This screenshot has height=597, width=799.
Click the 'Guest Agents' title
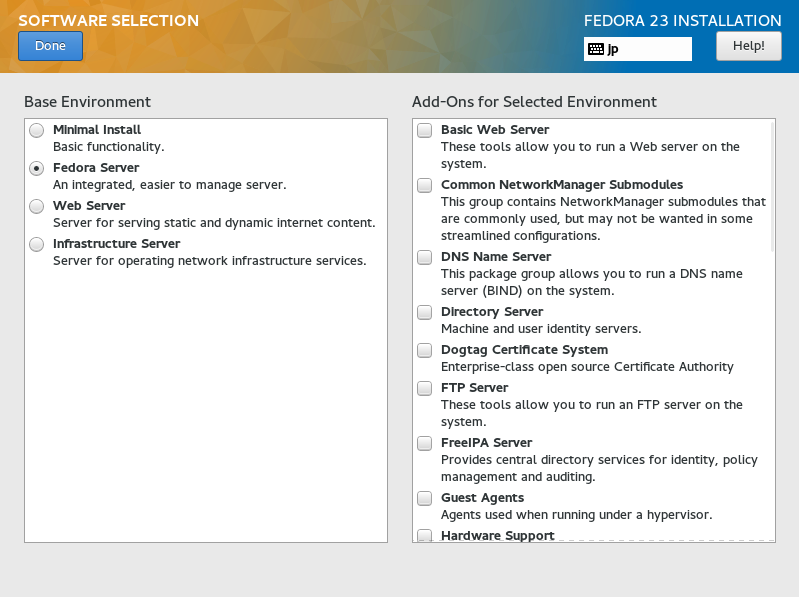(483, 498)
